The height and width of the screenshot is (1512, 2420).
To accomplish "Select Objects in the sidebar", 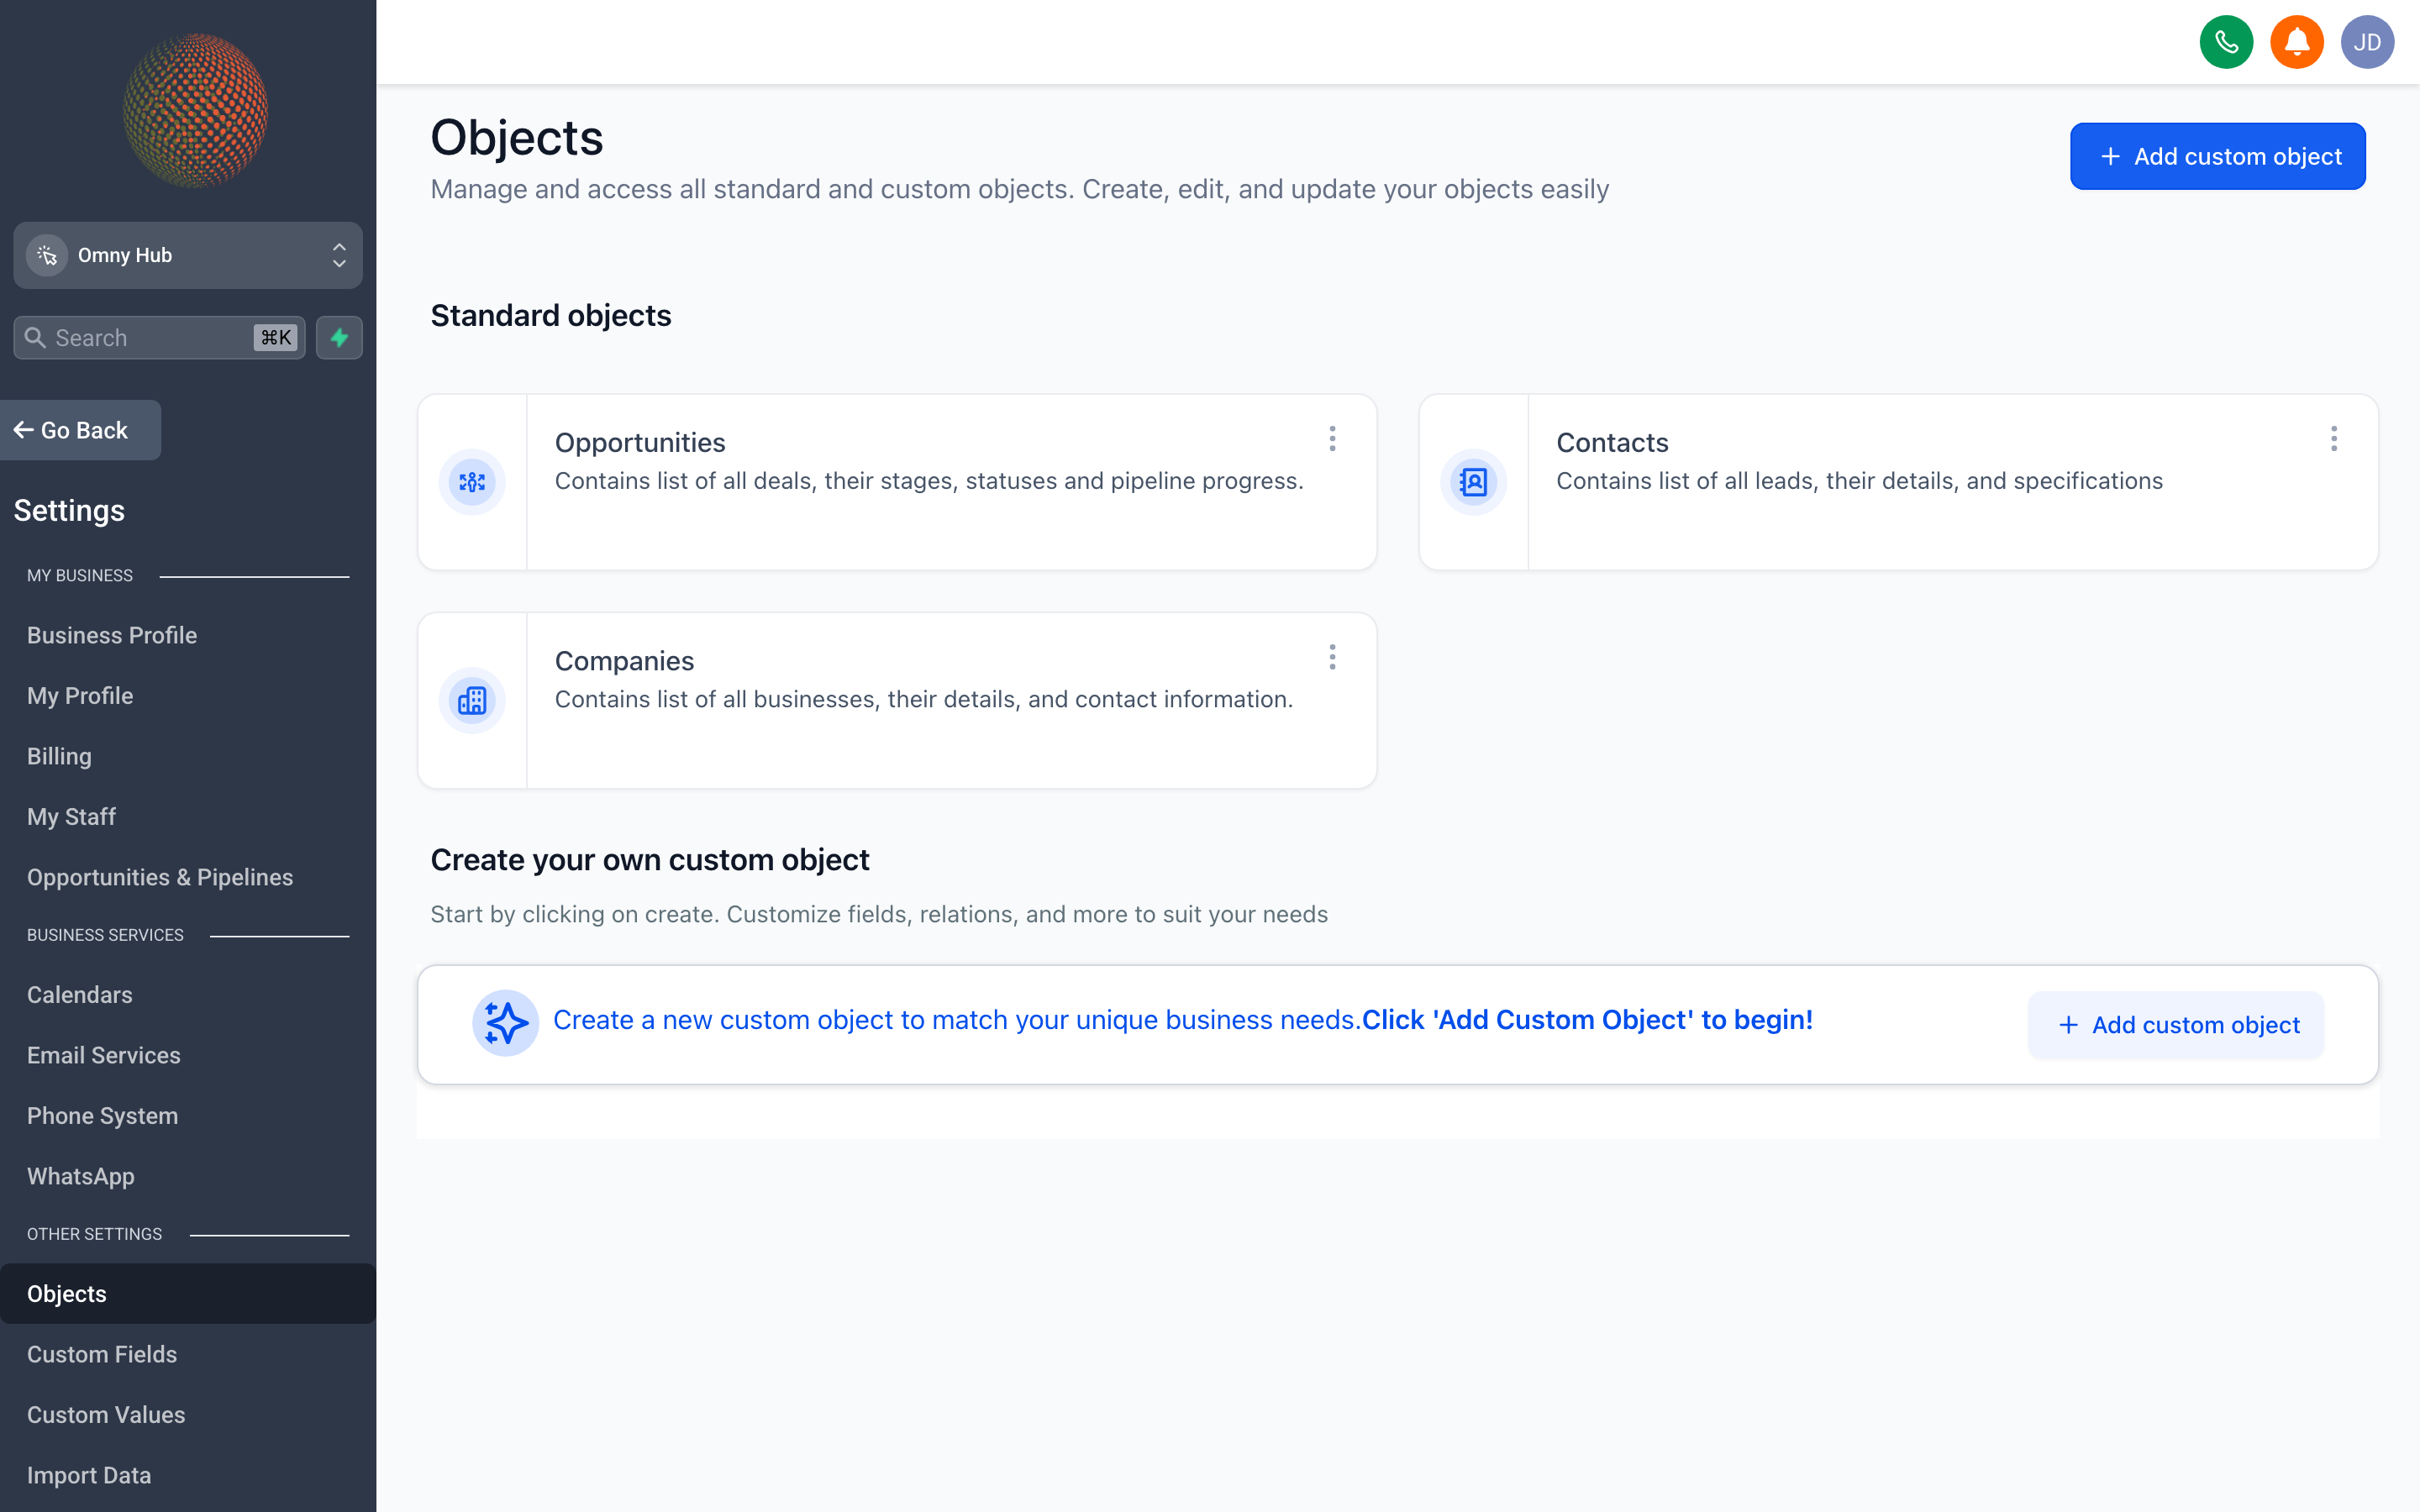I will (188, 1294).
